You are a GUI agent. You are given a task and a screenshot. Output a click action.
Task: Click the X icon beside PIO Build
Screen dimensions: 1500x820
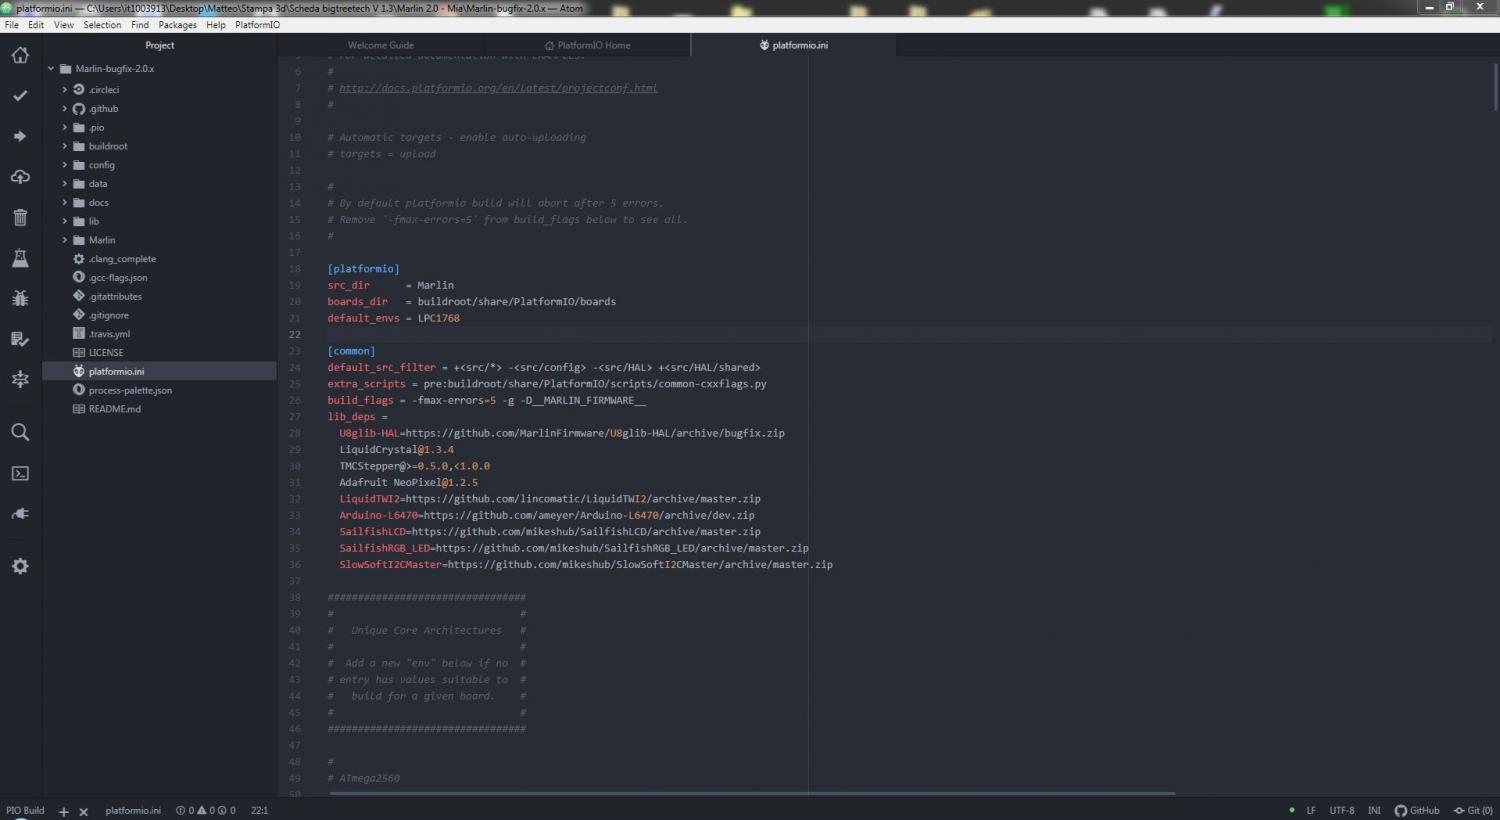(84, 811)
